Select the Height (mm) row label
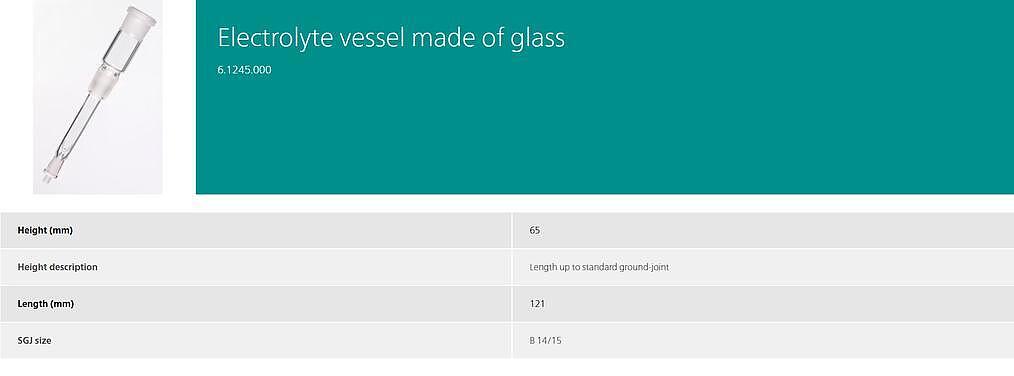This screenshot has width=1014, height=376. tap(45, 230)
